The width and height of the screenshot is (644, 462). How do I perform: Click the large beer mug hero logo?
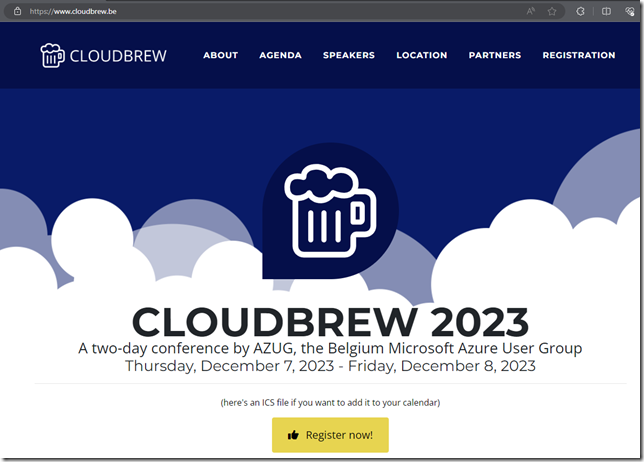click(331, 211)
